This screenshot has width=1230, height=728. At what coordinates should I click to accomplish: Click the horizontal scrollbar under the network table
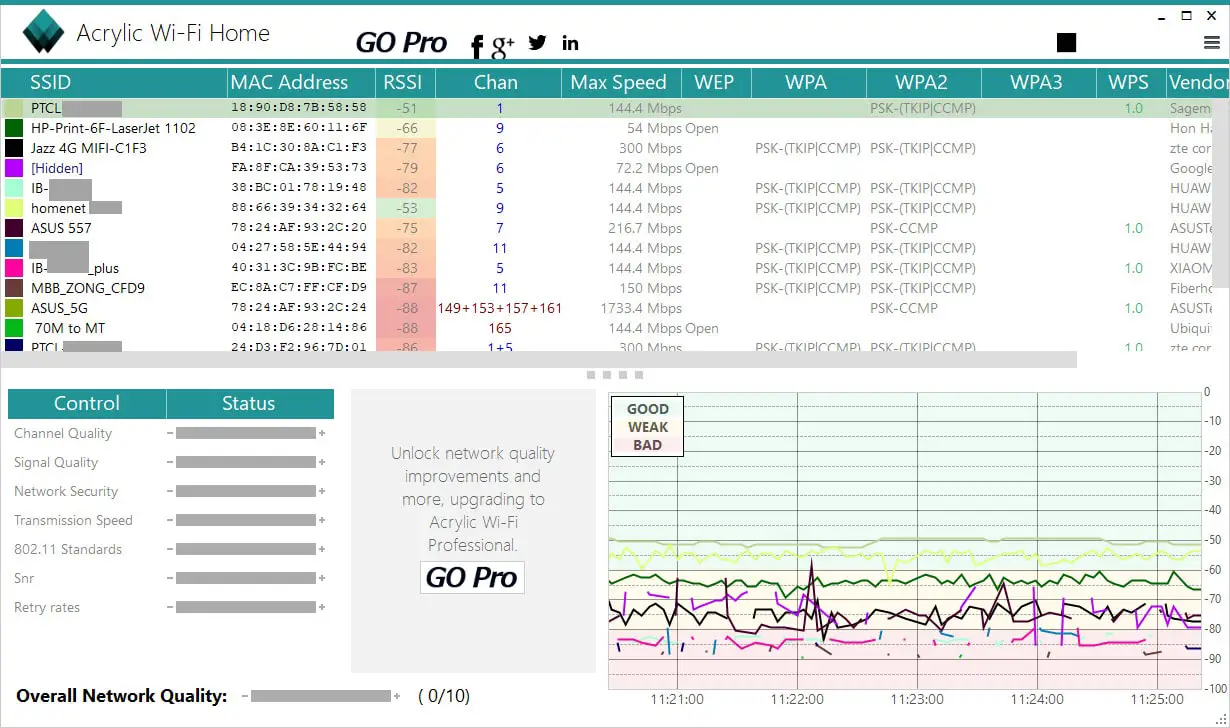point(539,359)
